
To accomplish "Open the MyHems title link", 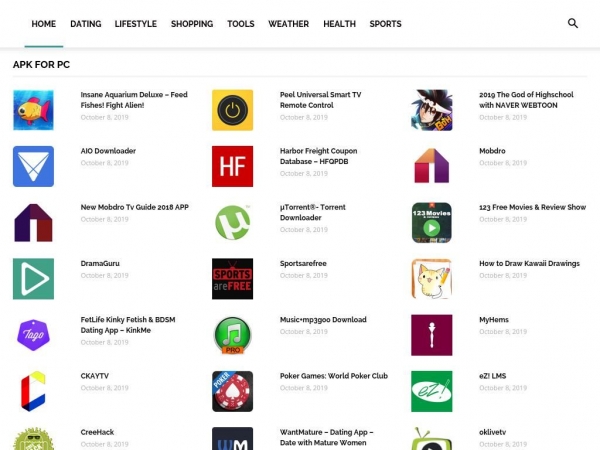I will [x=494, y=320].
